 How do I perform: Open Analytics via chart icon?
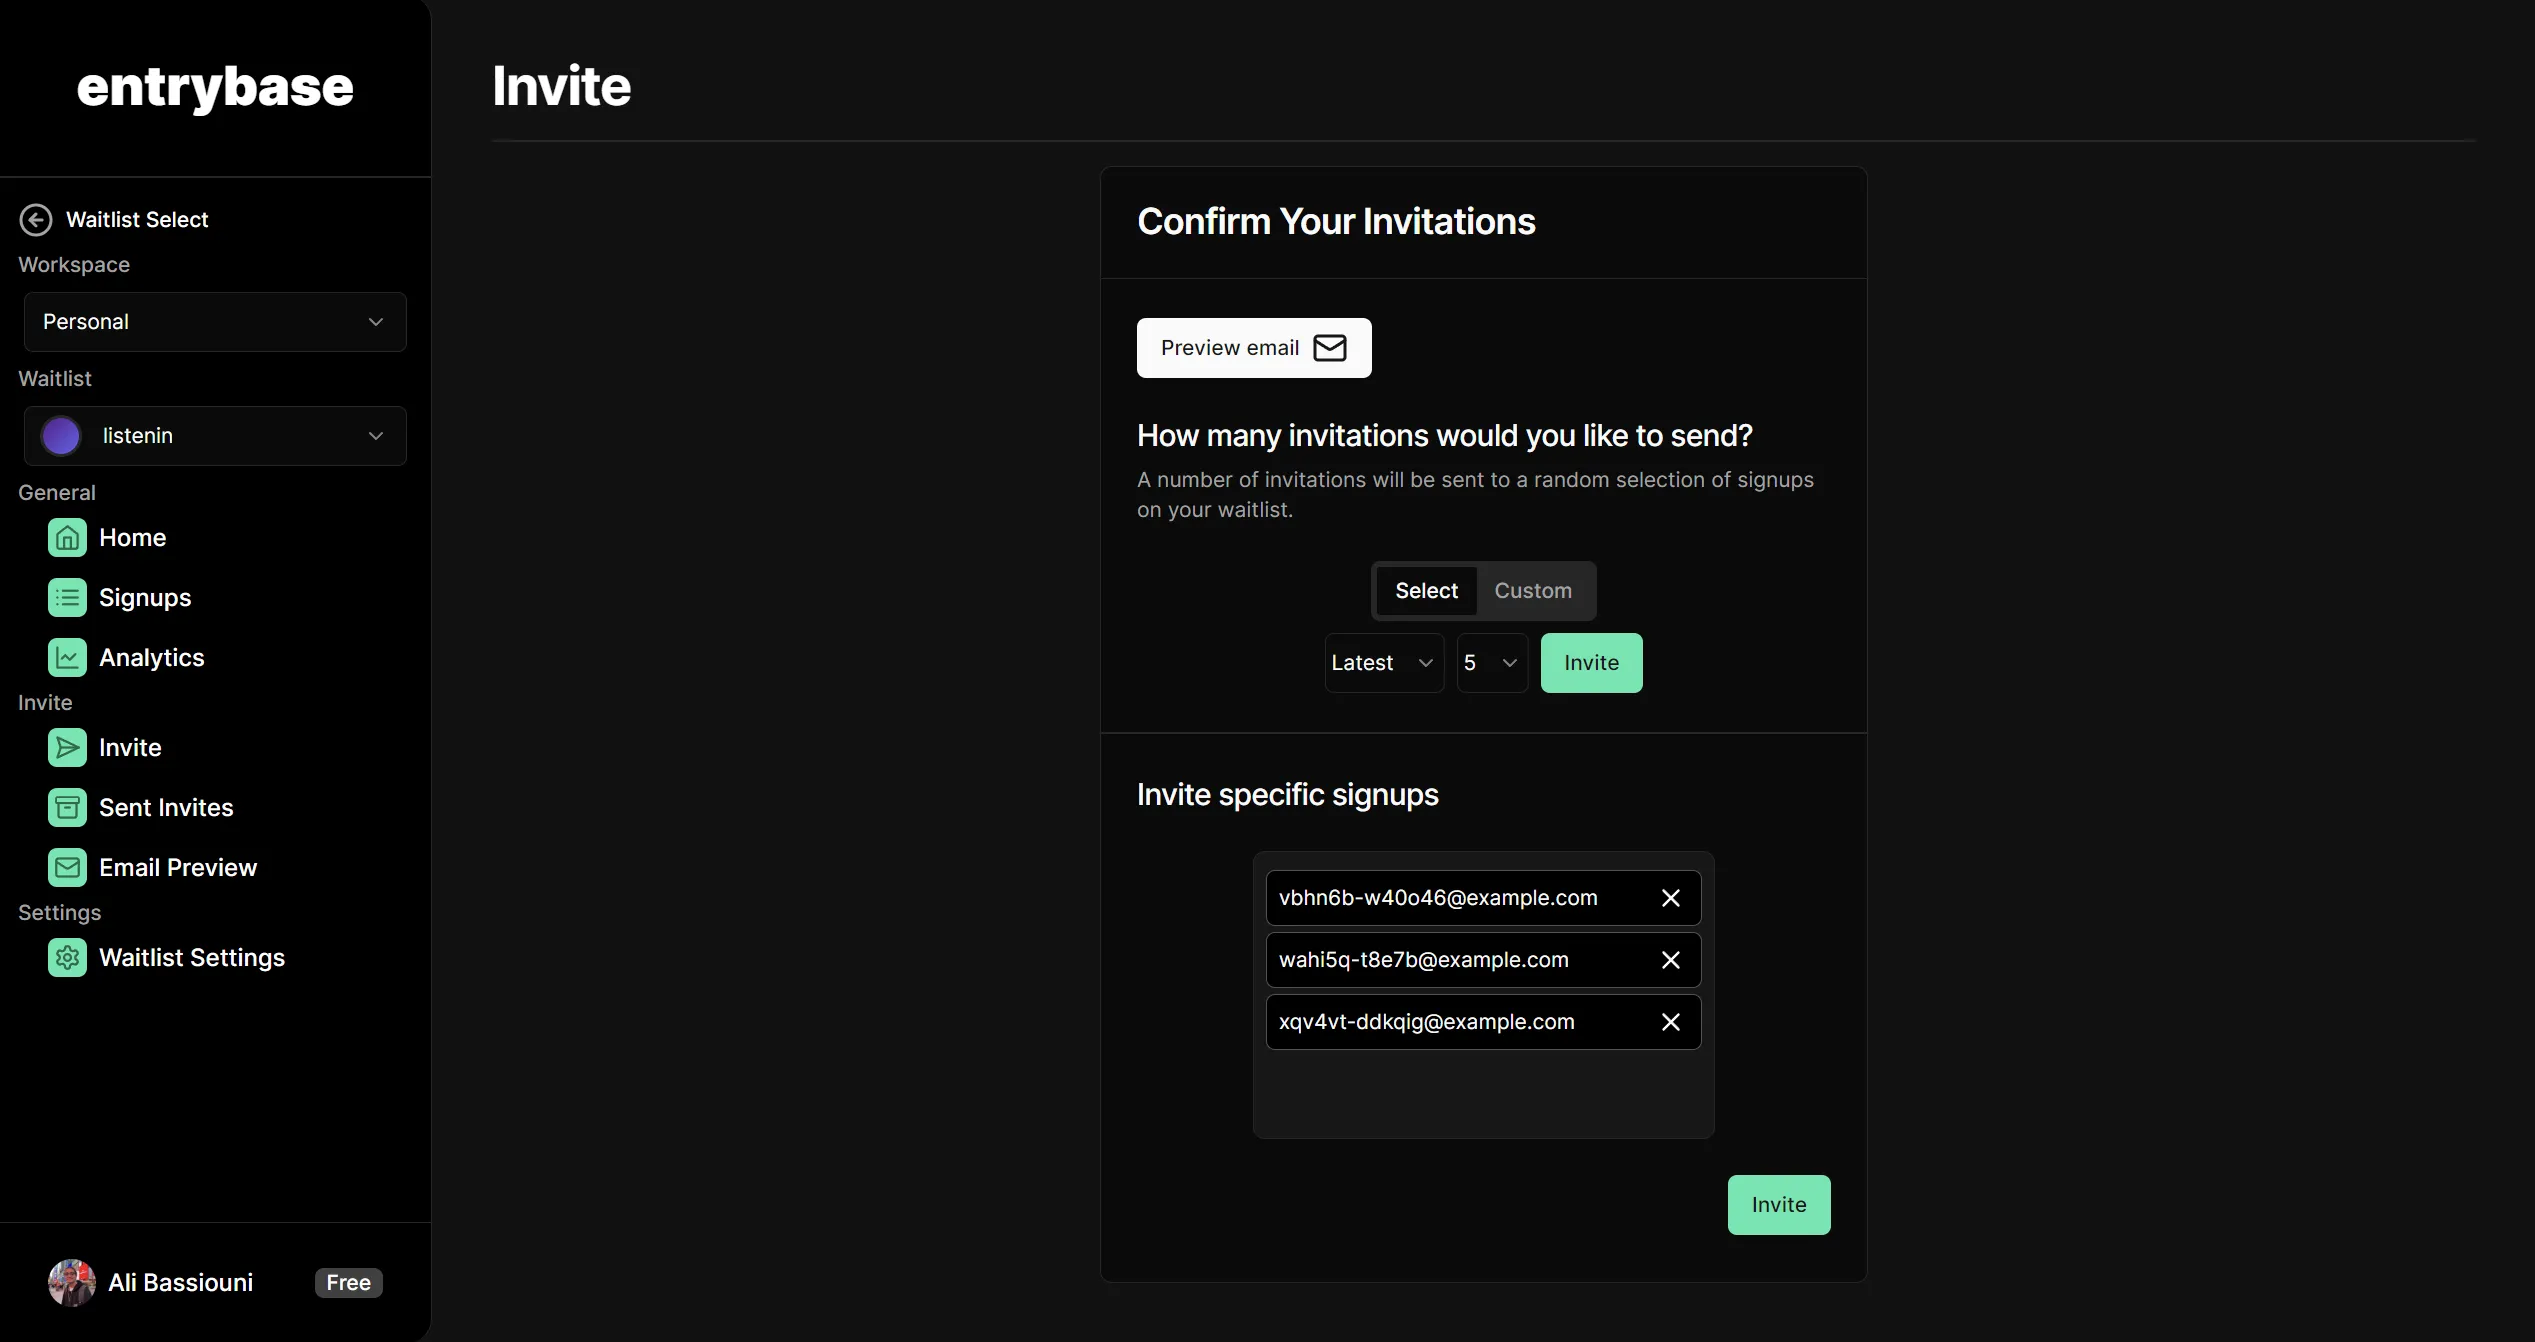tap(67, 658)
